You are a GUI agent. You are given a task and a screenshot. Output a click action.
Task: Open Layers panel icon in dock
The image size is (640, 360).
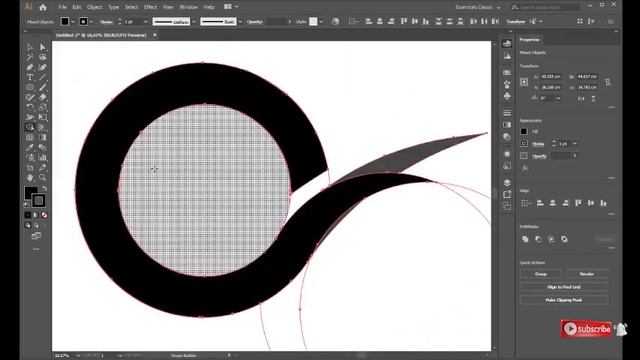[x=507, y=182]
